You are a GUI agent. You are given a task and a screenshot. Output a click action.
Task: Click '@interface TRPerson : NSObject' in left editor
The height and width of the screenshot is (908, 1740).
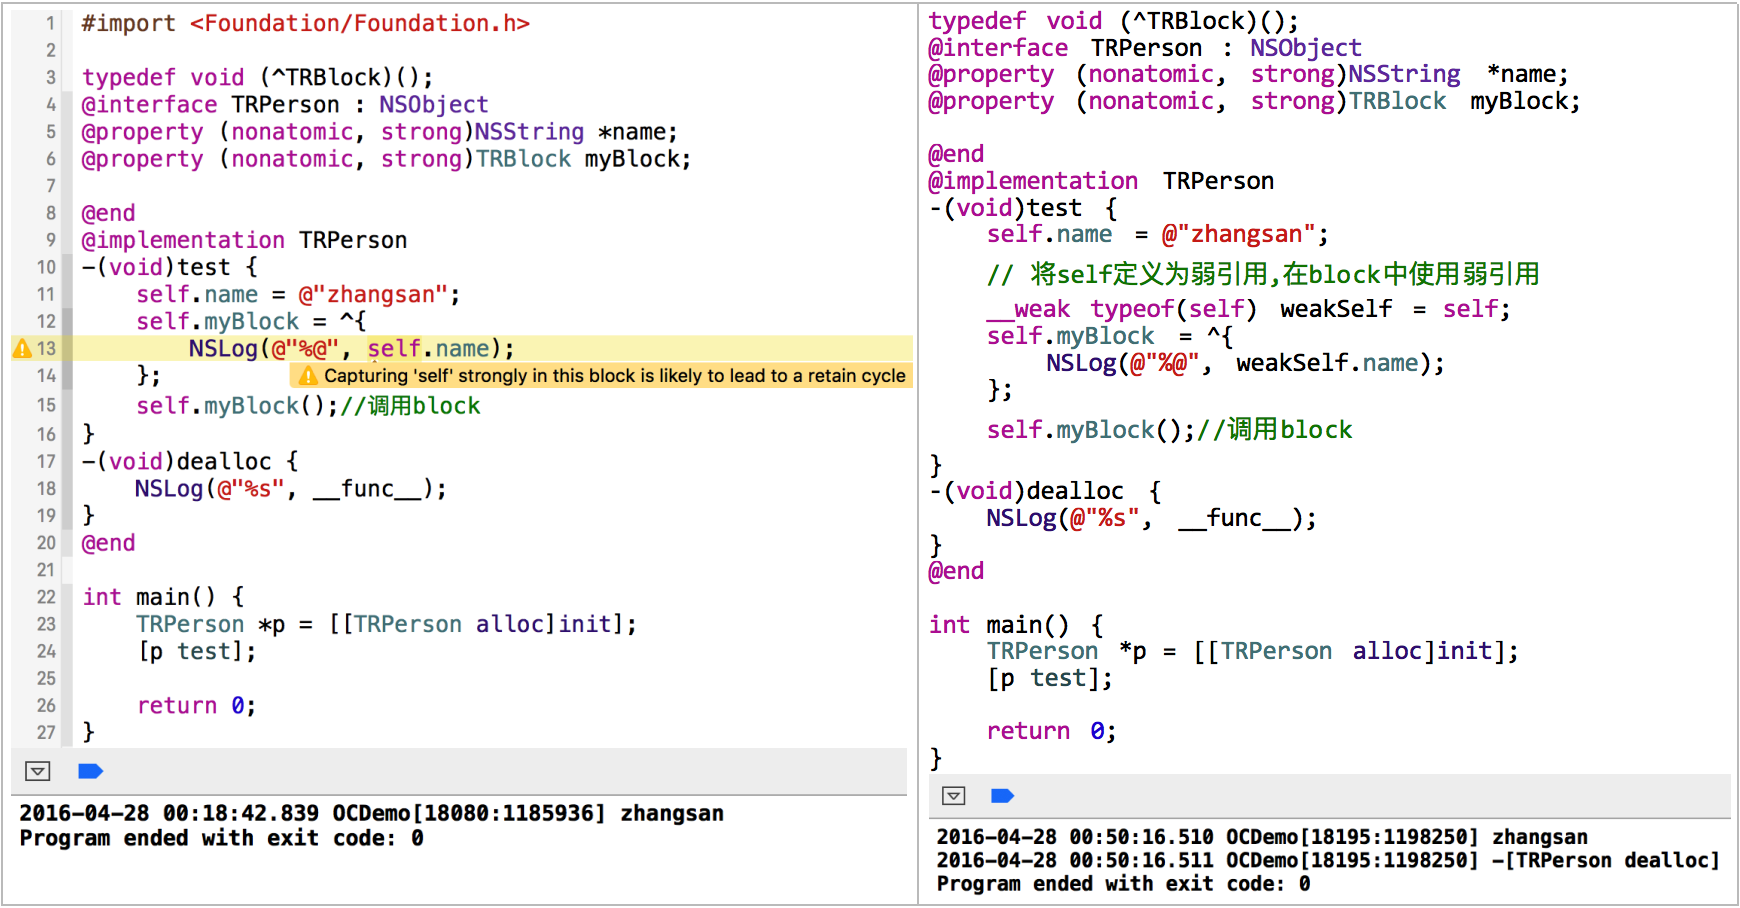[285, 104]
